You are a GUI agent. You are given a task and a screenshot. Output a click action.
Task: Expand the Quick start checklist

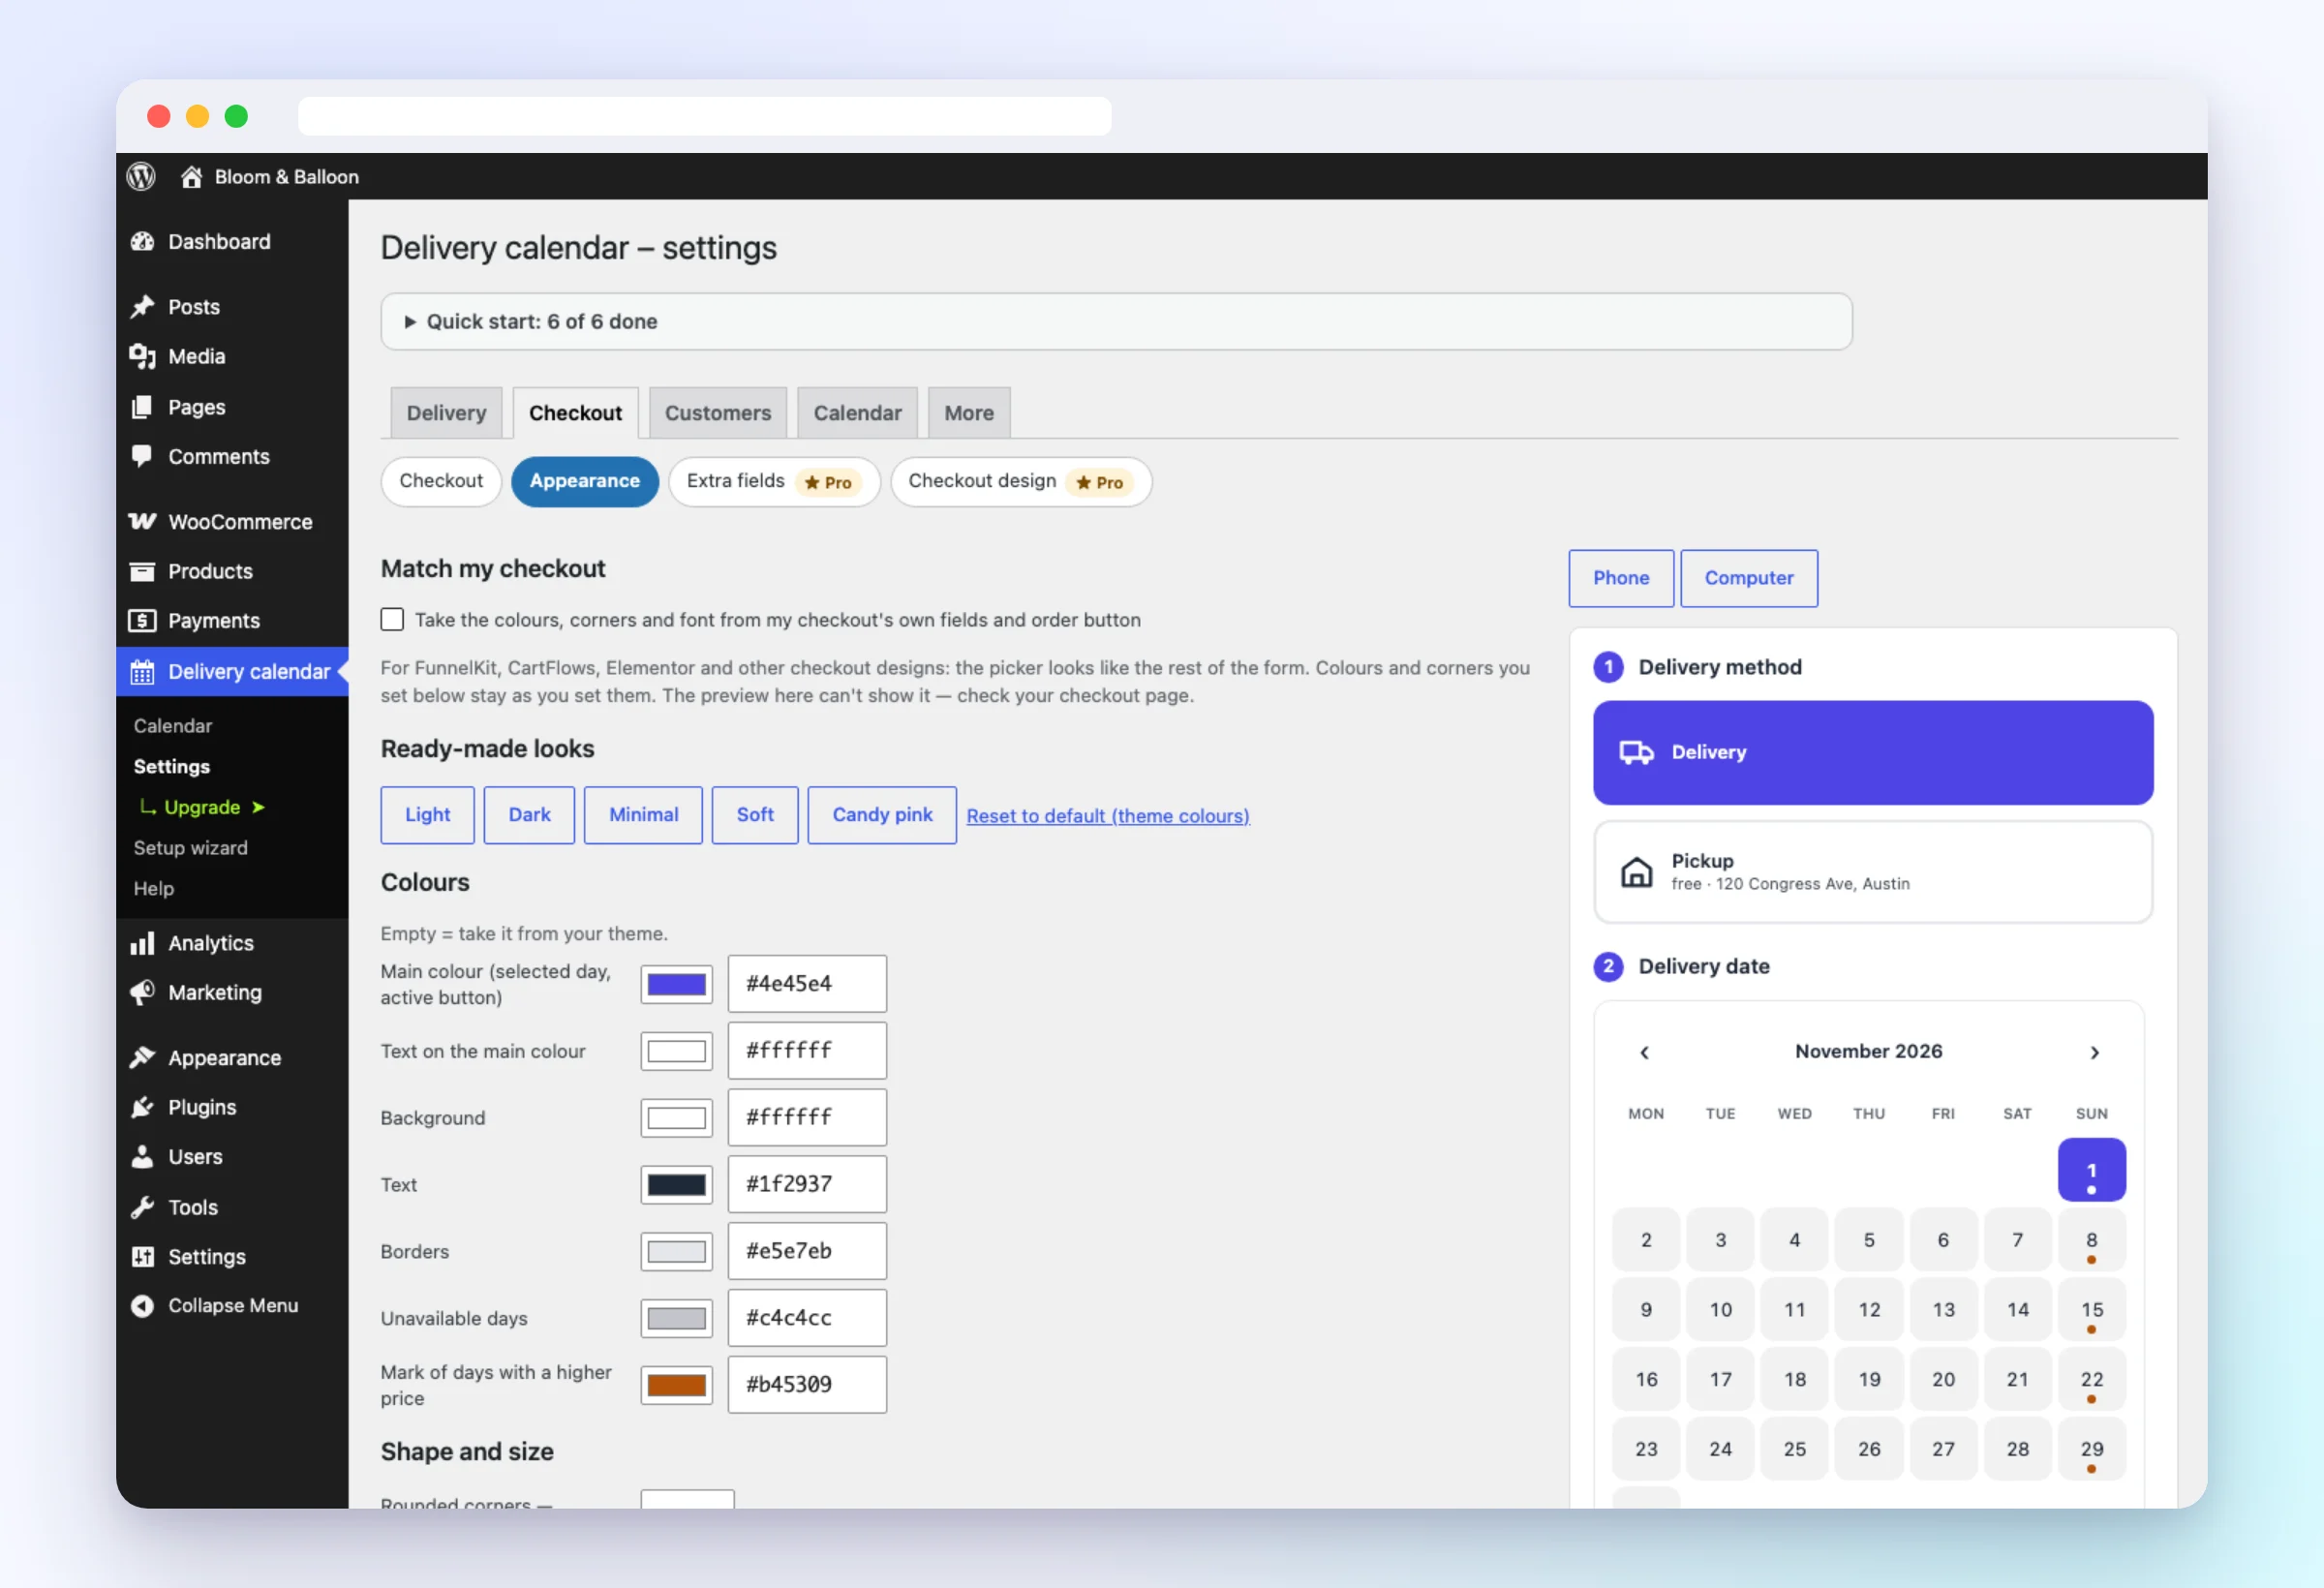(1116, 321)
